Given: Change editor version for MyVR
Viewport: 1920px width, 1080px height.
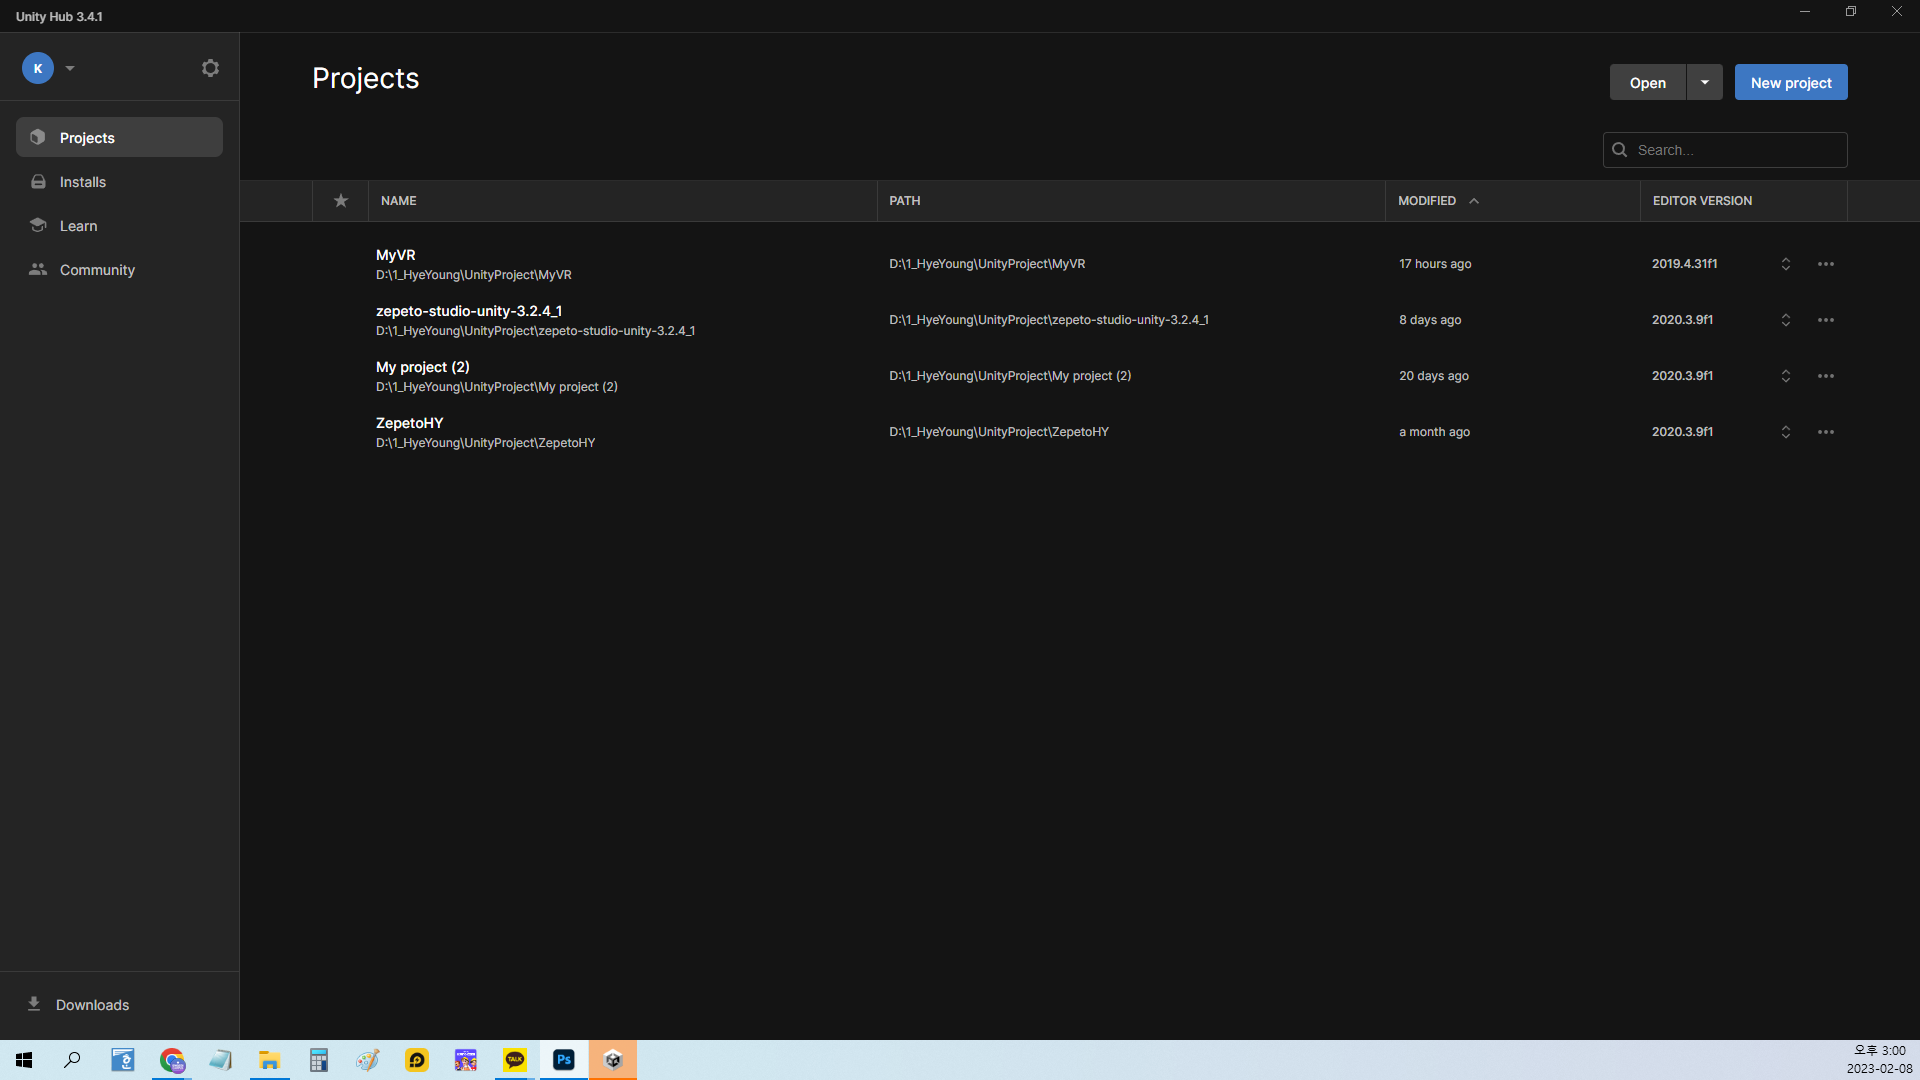Looking at the screenshot, I should click(x=1786, y=264).
